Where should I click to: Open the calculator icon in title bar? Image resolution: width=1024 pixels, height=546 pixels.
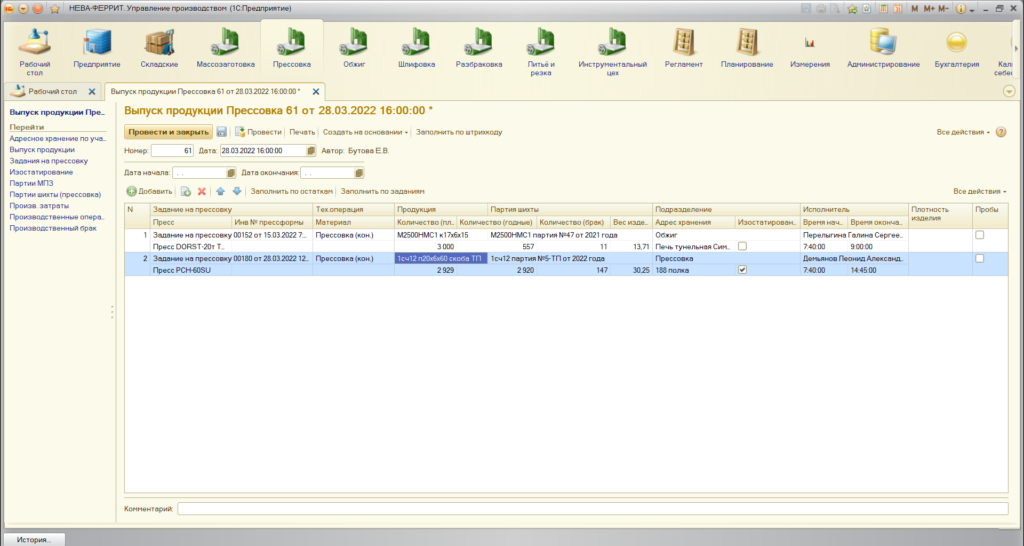pos(882,8)
